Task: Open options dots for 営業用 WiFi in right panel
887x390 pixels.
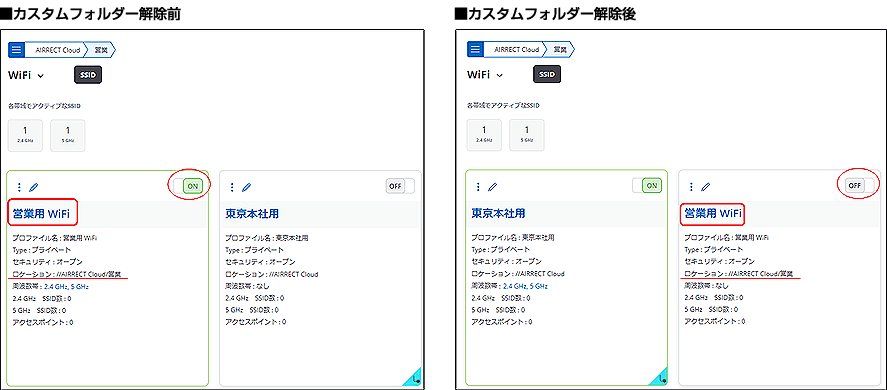Action: point(691,186)
